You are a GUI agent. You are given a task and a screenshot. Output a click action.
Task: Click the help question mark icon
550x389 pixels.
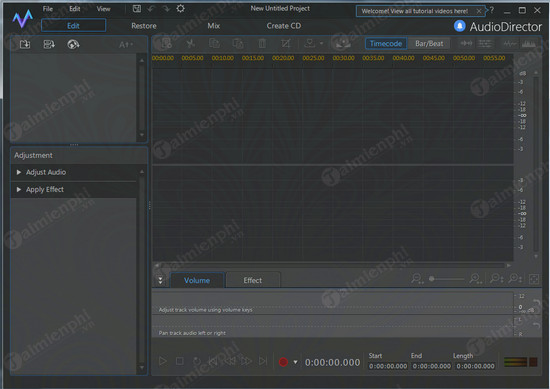[x=492, y=10]
